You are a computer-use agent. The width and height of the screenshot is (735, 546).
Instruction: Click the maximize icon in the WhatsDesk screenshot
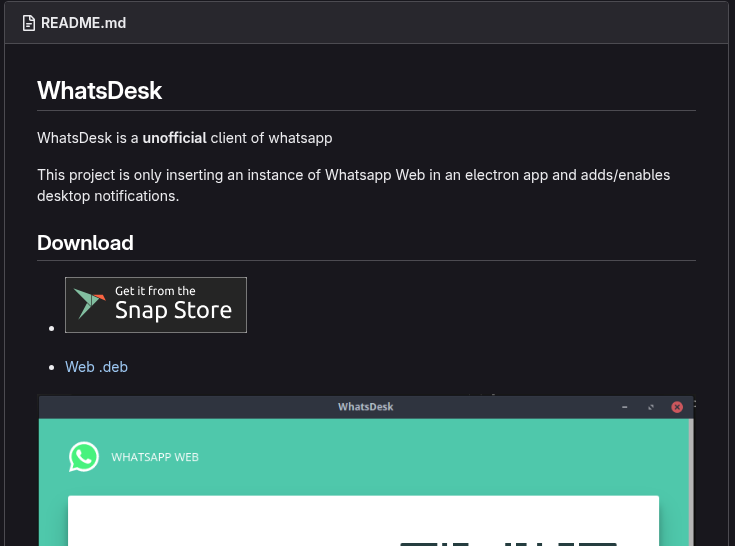(x=651, y=407)
